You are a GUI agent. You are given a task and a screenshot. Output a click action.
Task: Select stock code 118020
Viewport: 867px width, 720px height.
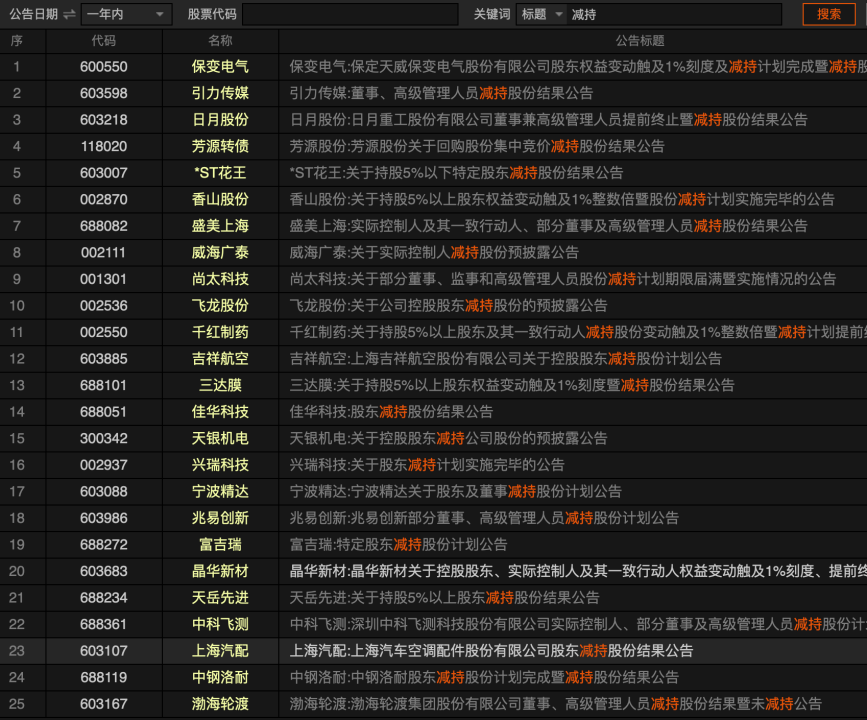pyautogui.click(x=103, y=147)
